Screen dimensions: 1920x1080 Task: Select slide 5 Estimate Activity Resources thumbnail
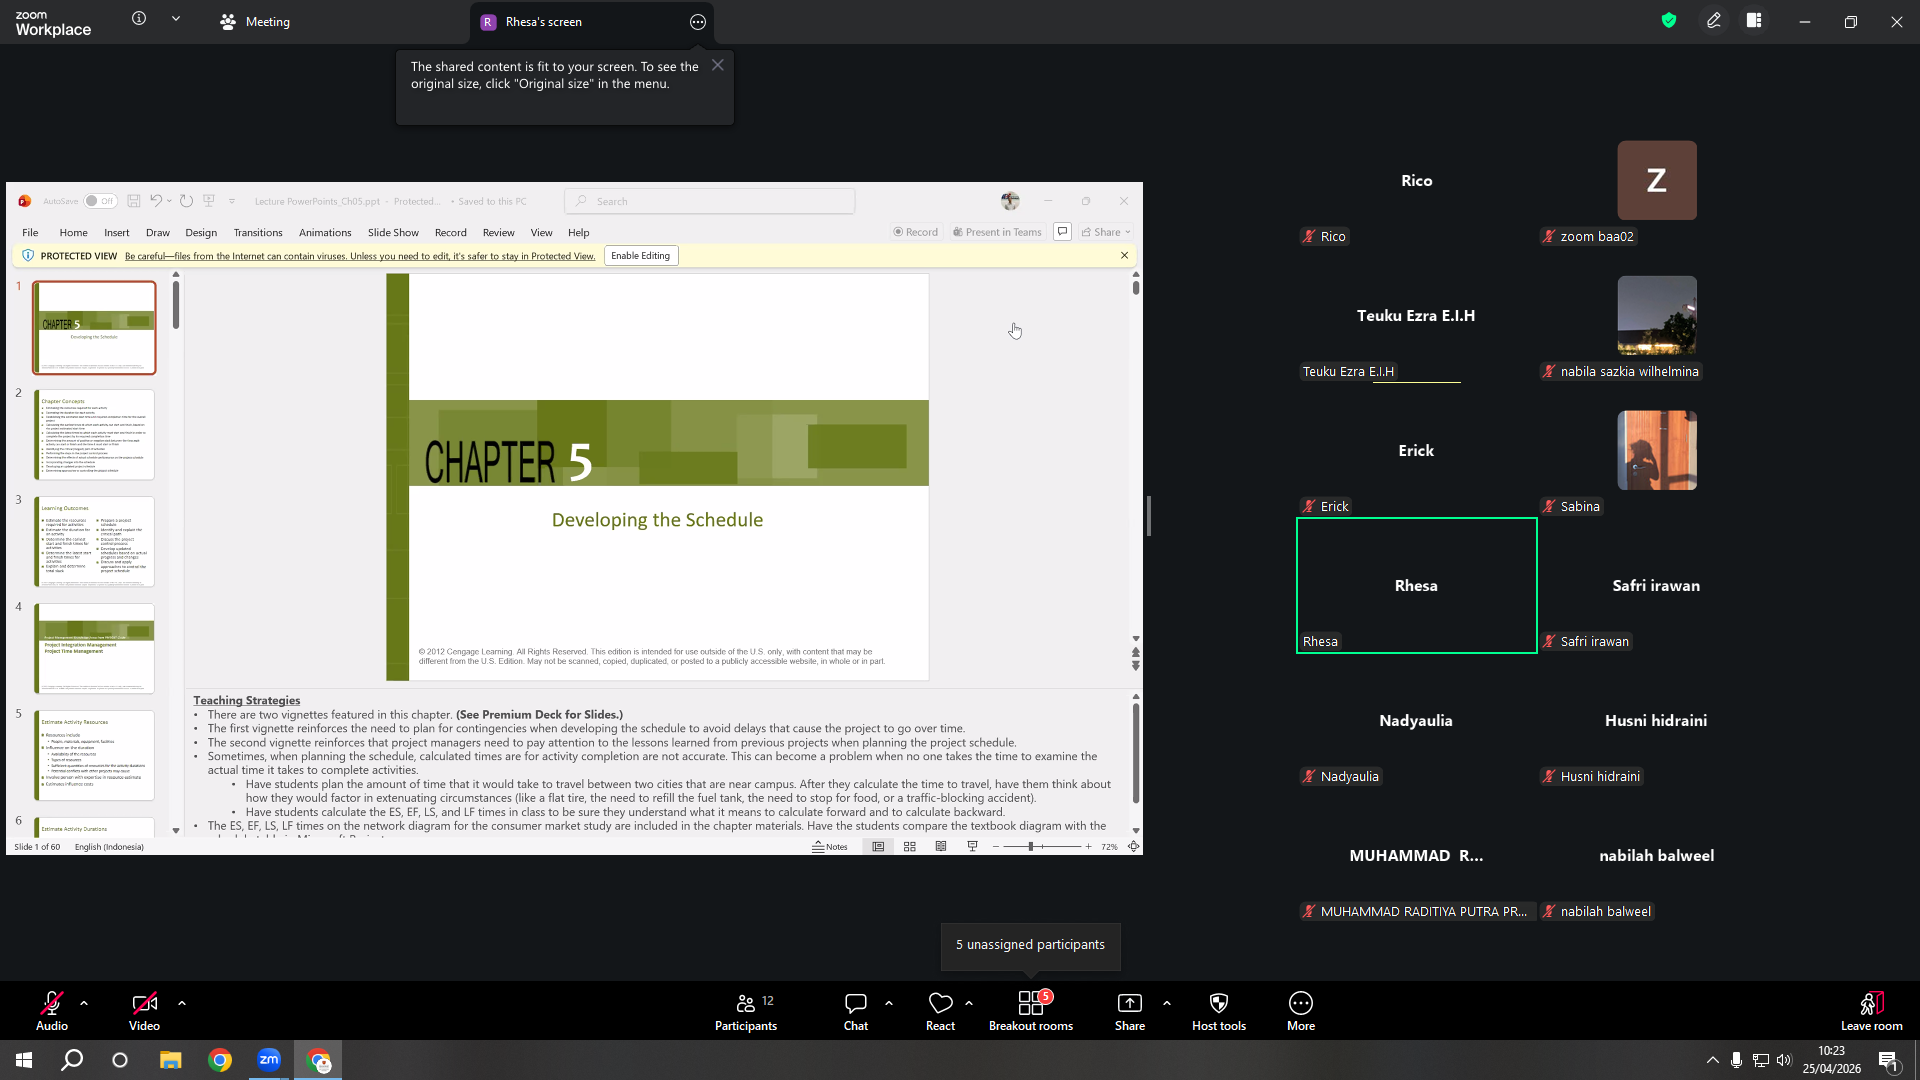tap(95, 756)
